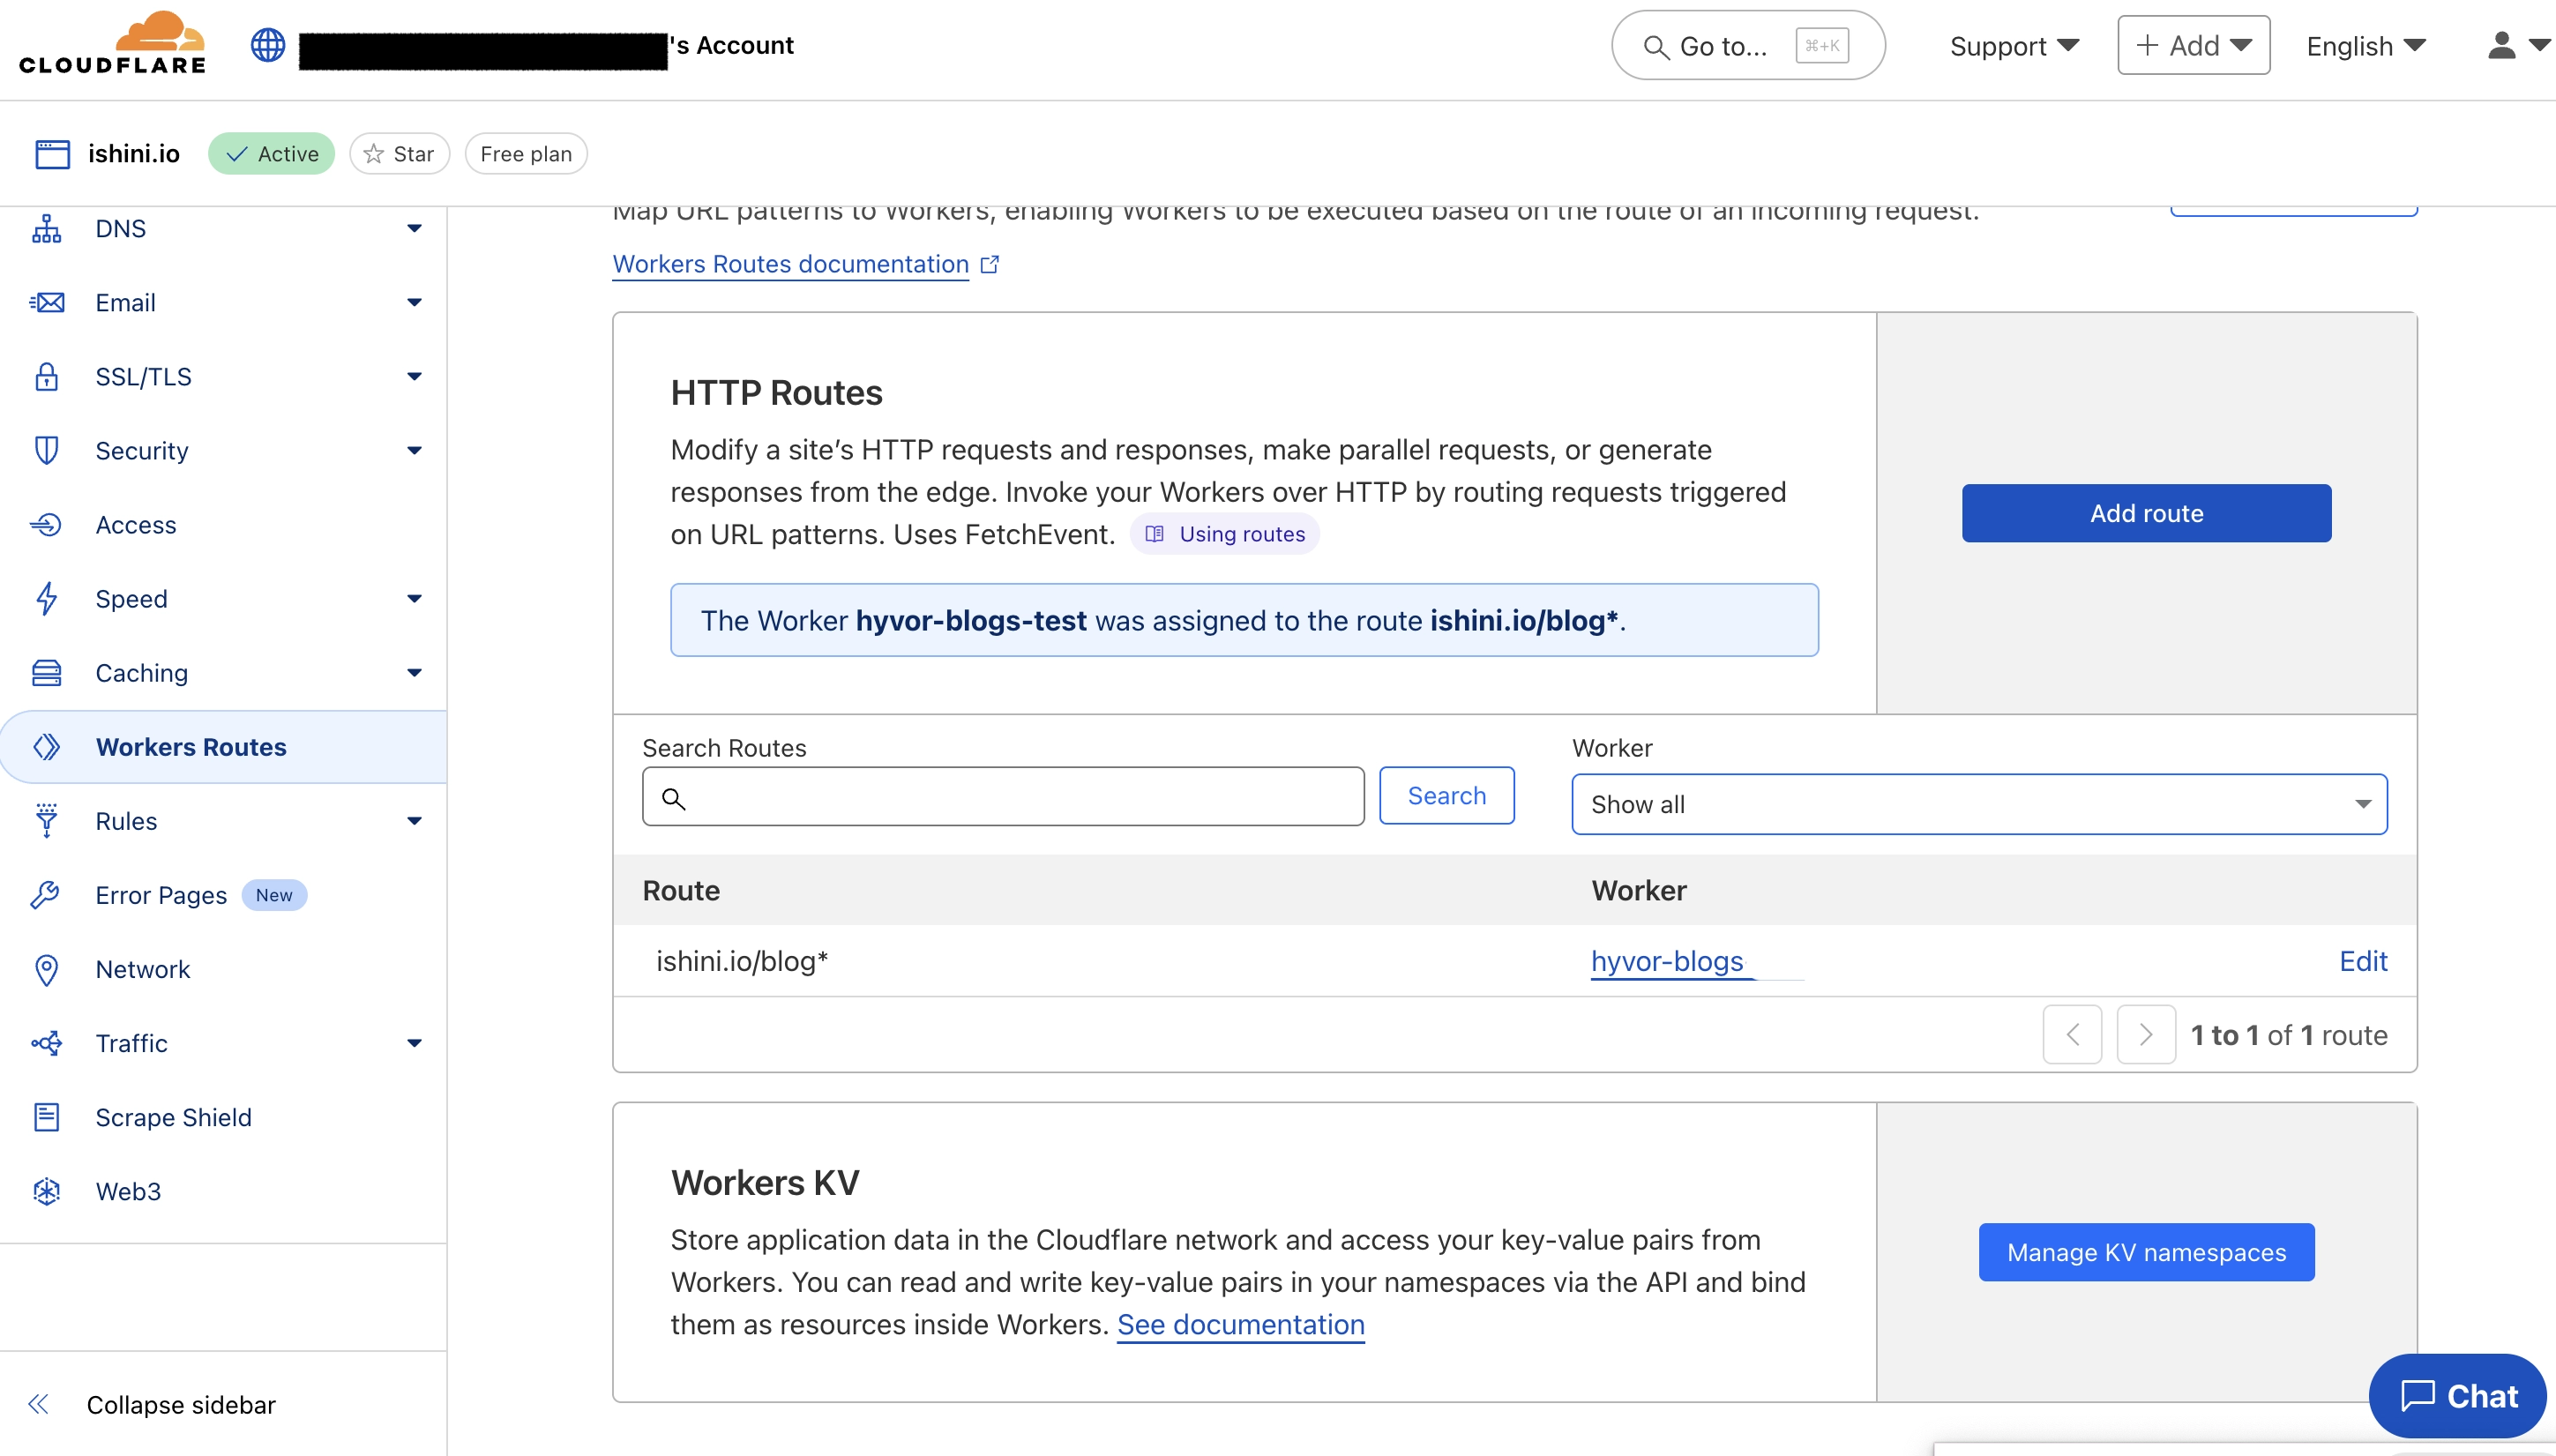Screen dimensions: 2556x1456
Task: Click the Network location pin icon
Action: click(47, 969)
